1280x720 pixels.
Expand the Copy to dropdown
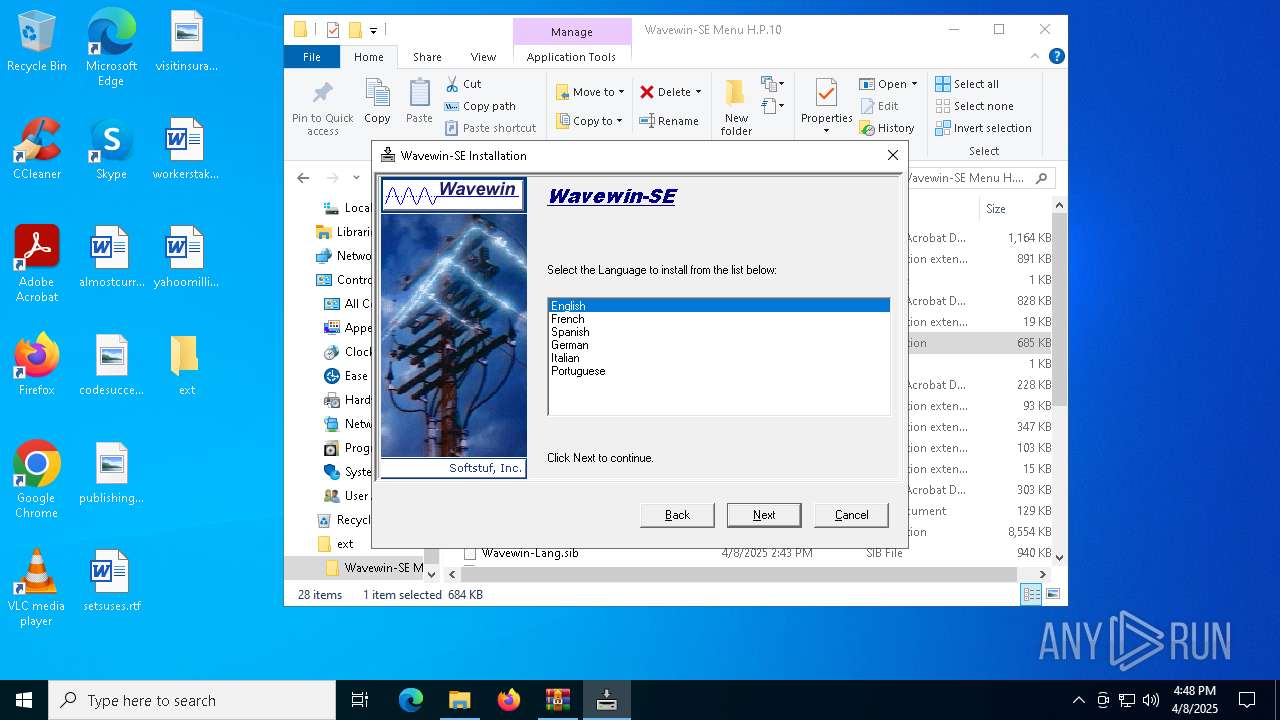pos(619,121)
